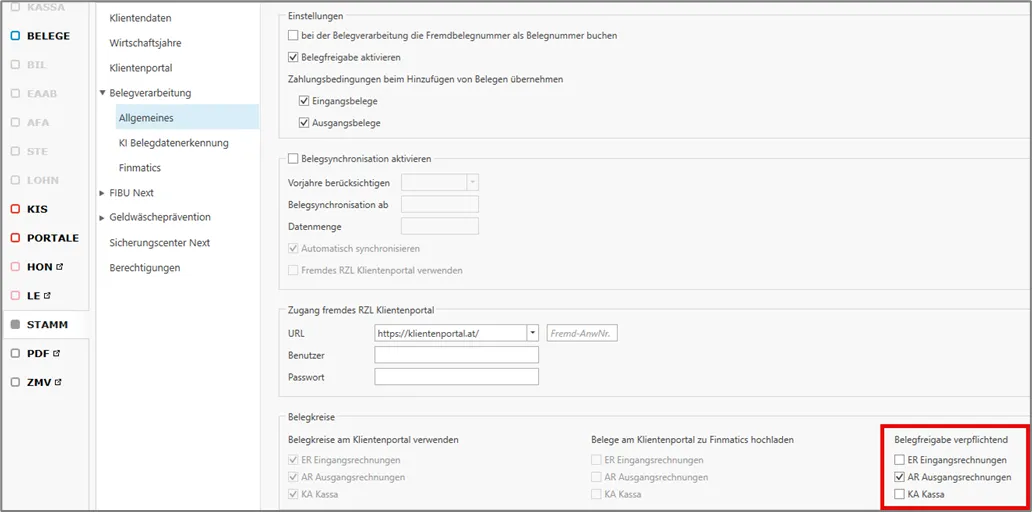Toggle Automatisch synchronisieren checkbox
The height and width of the screenshot is (512, 1032).
(294, 249)
